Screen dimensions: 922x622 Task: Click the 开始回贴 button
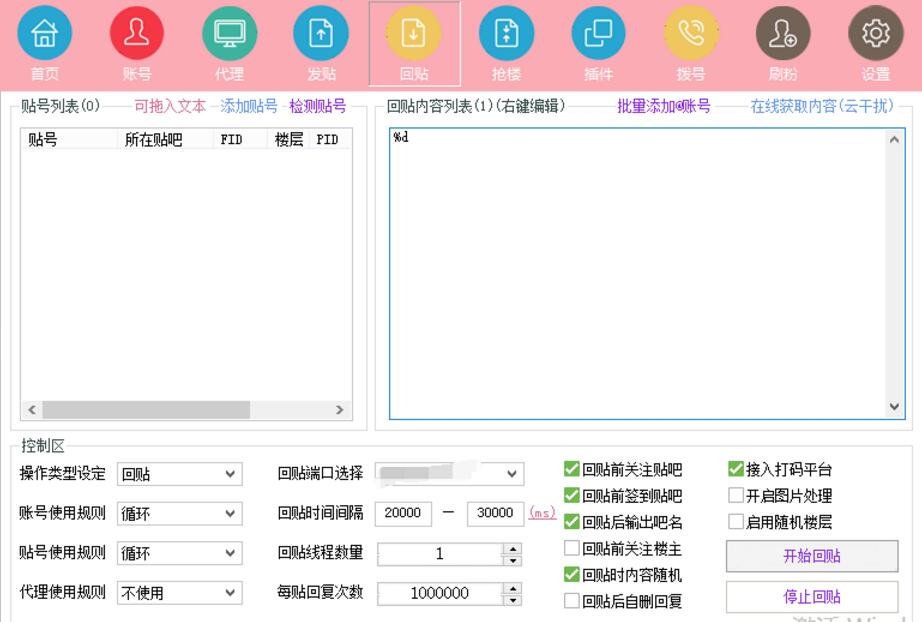pos(812,556)
